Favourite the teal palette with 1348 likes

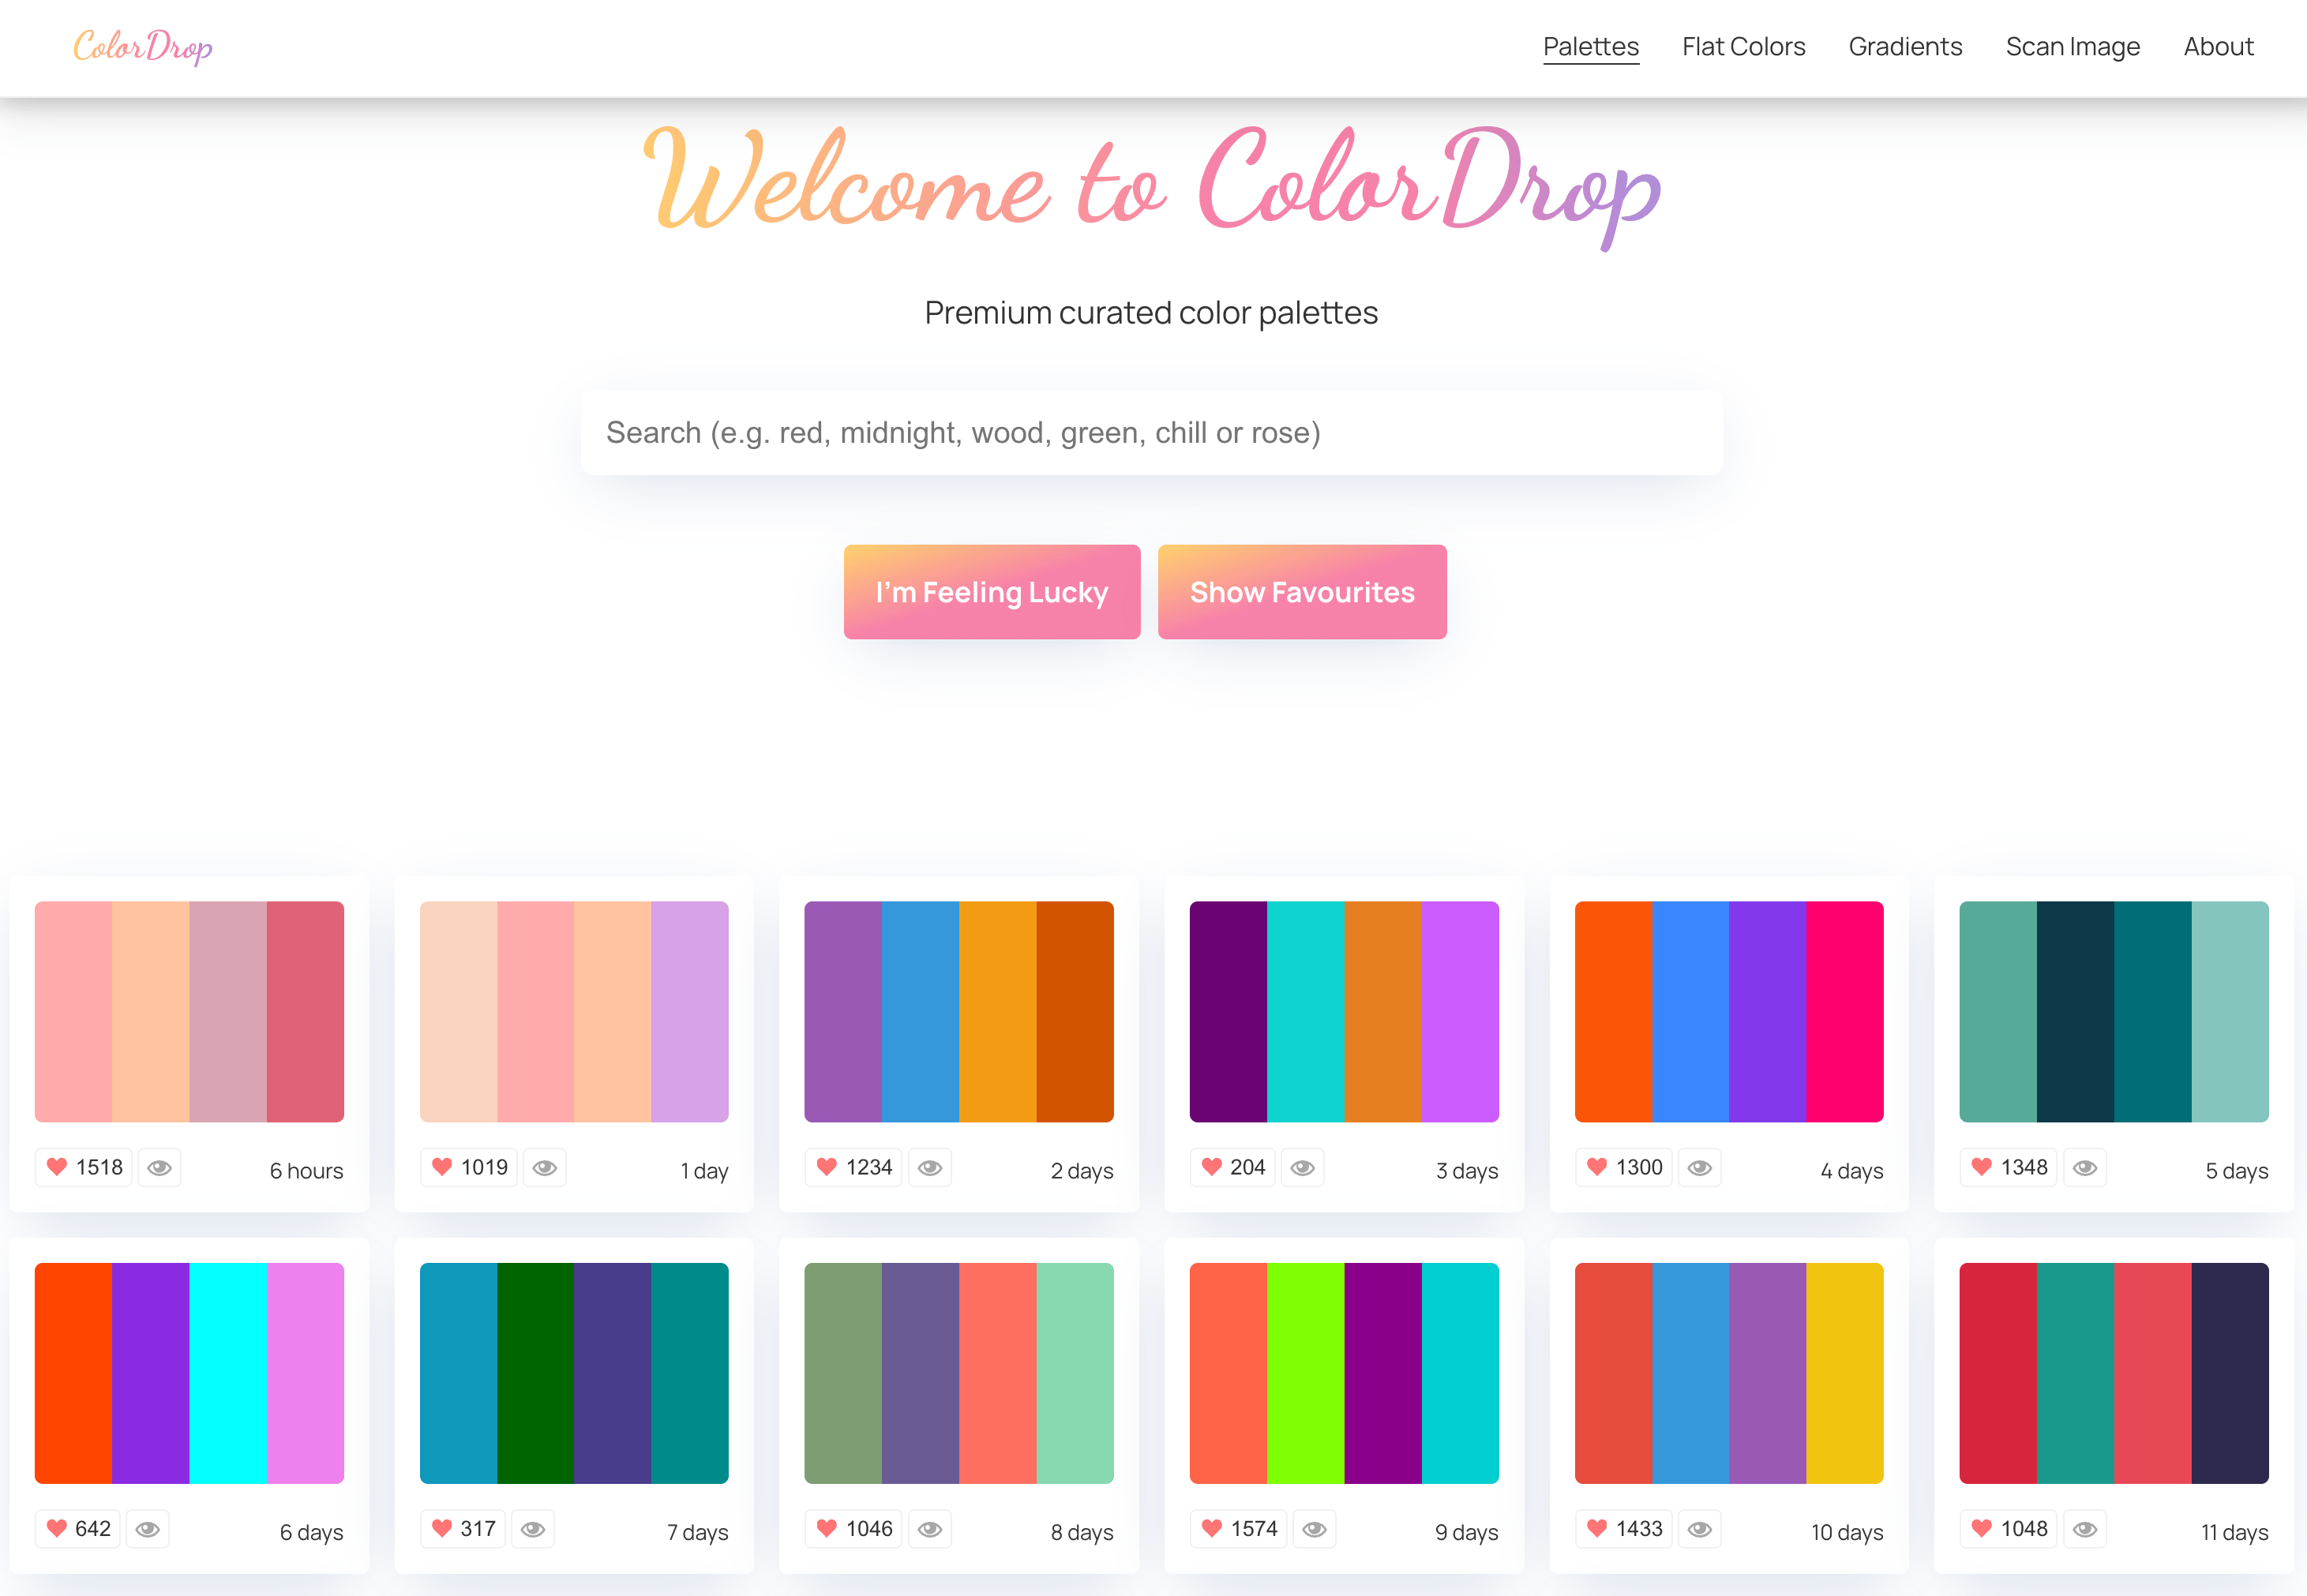coord(2008,1167)
